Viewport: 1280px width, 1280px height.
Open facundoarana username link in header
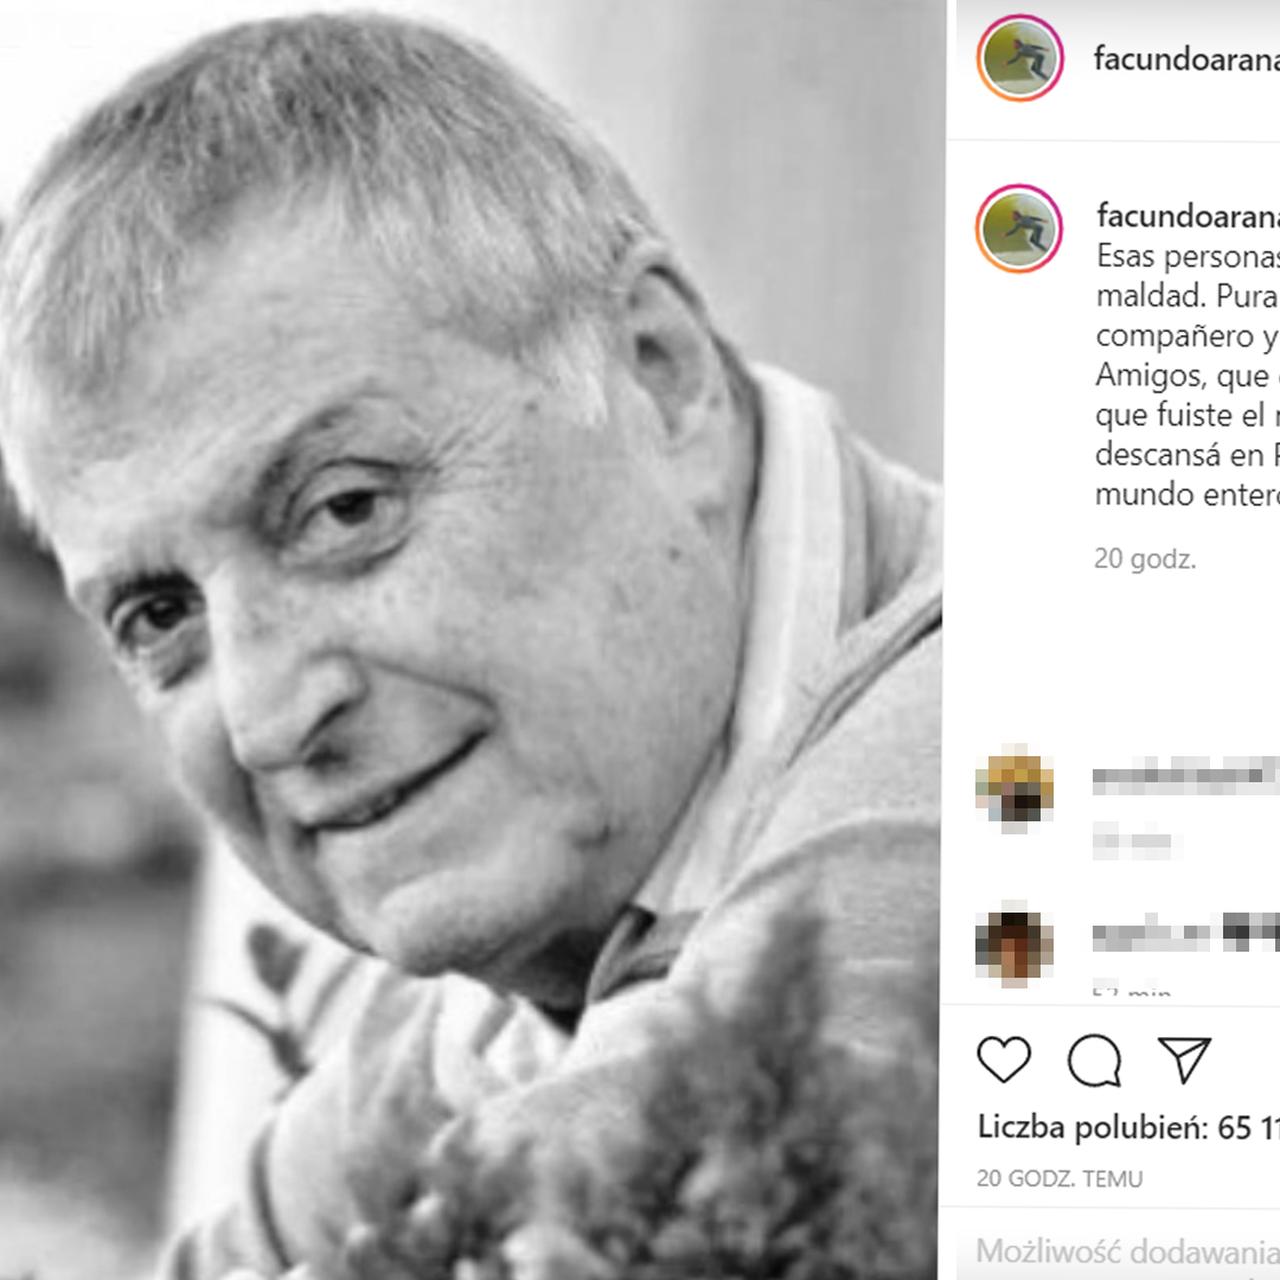(x=1186, y=58)
